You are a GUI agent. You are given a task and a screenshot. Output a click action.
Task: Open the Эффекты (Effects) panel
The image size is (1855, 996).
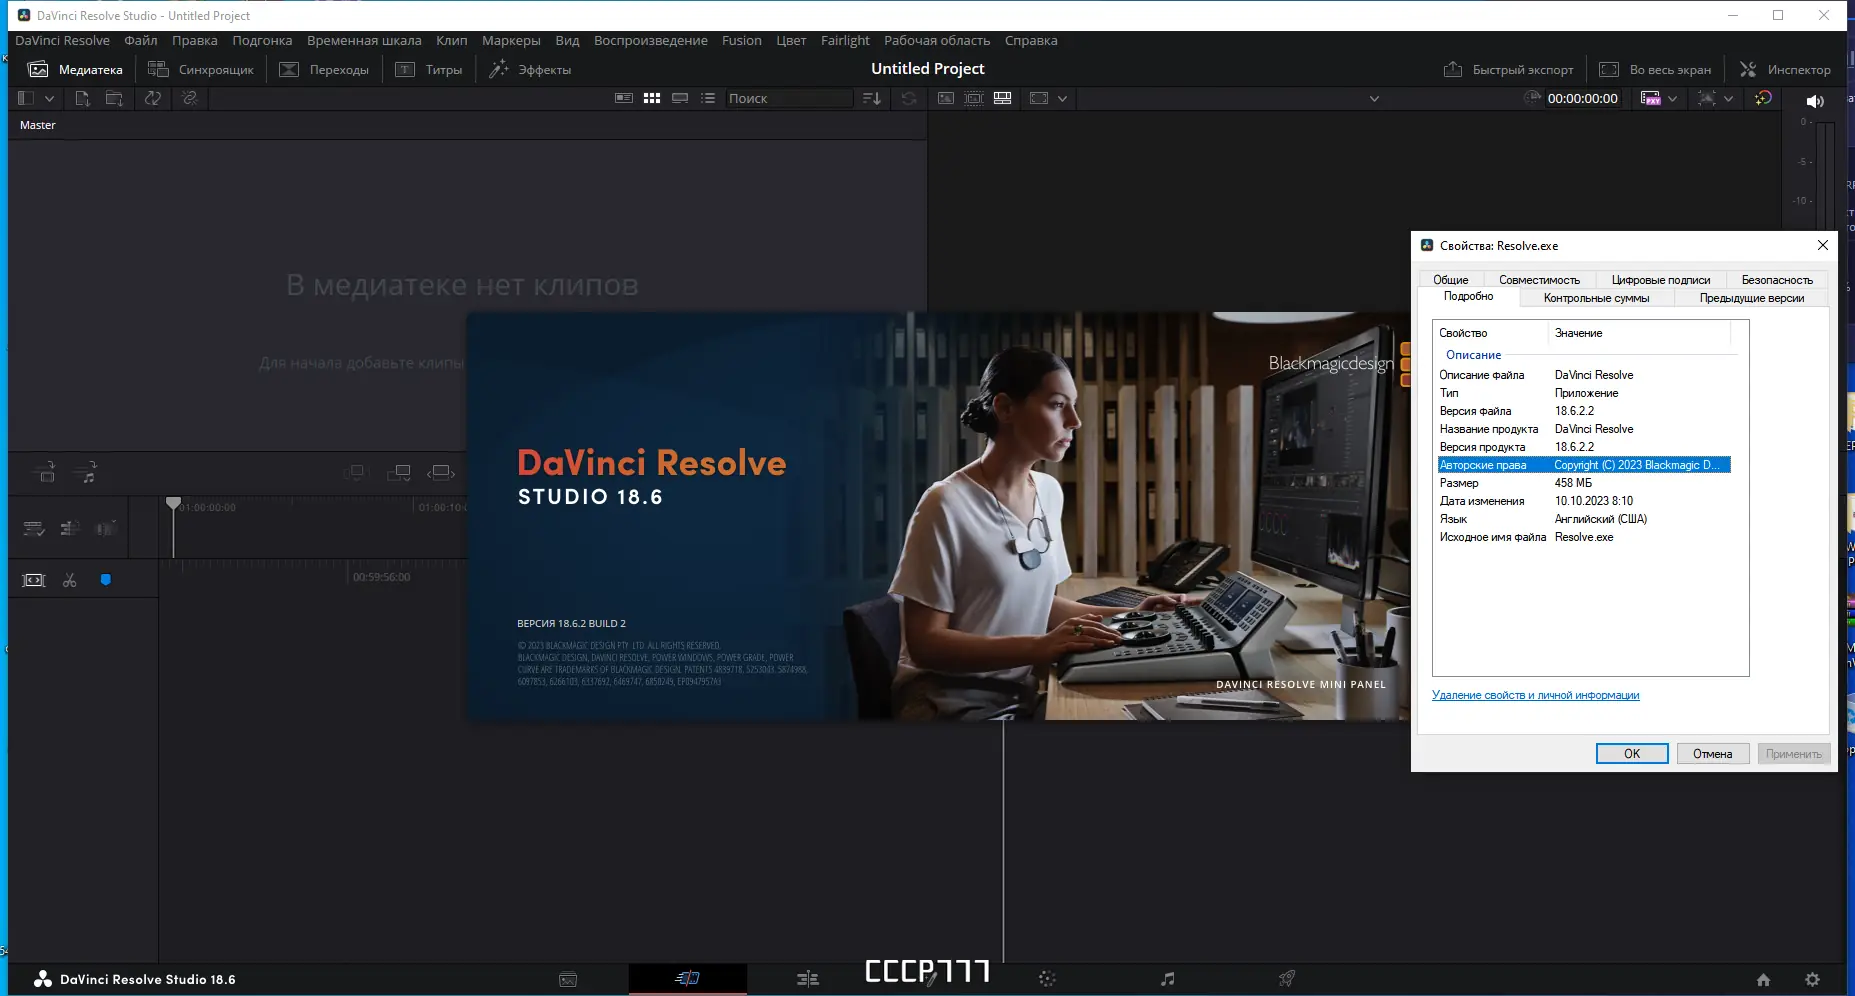coord(530,70)
